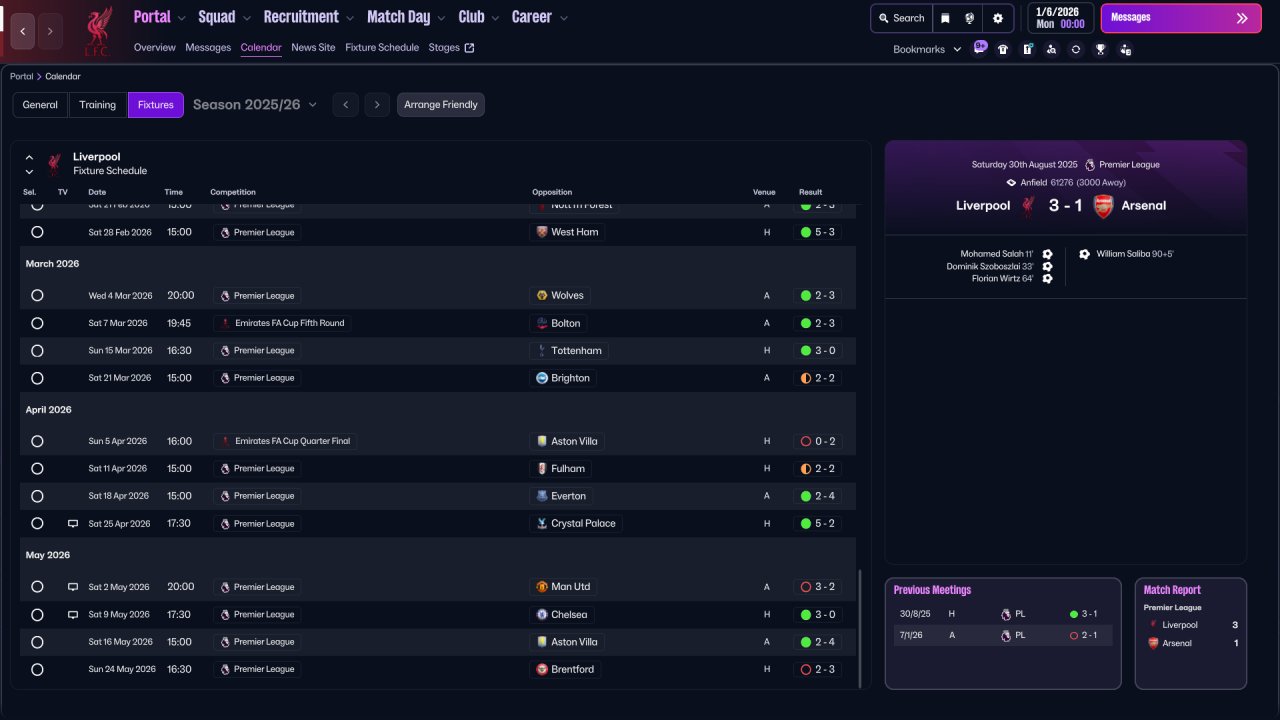Open the globe icon next to the bookmark icon
This screenshot has height=720, width=1280.
970,18
